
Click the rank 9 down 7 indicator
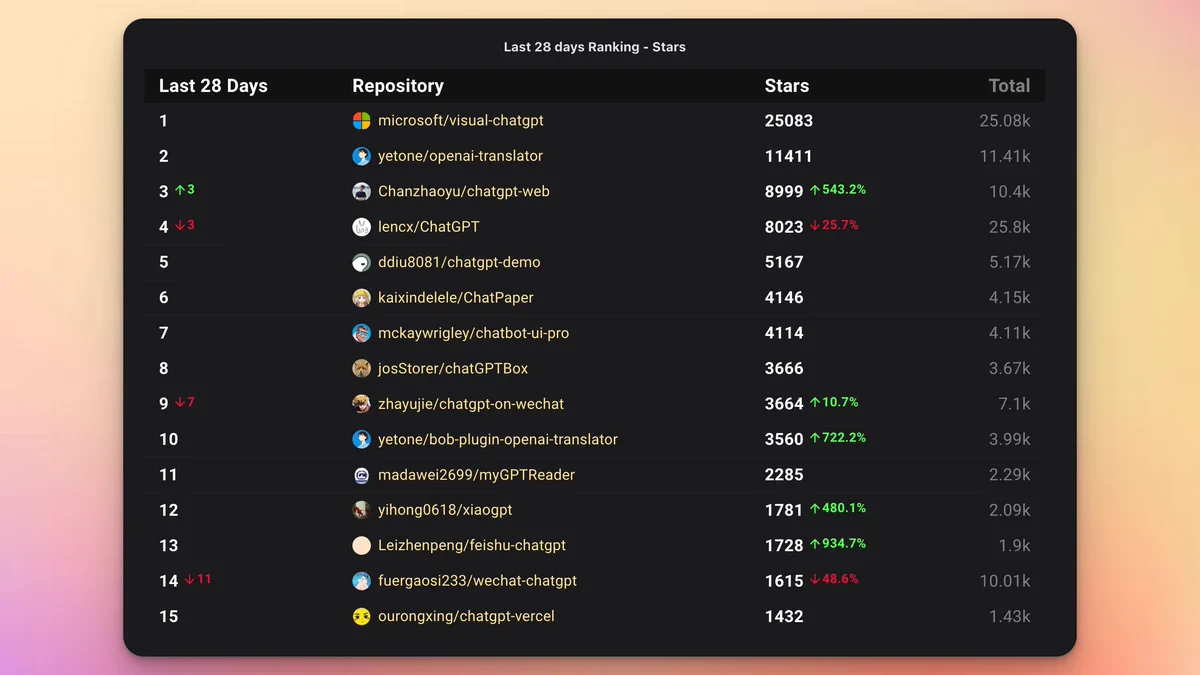pyautogui.click(x=185, y=402)
